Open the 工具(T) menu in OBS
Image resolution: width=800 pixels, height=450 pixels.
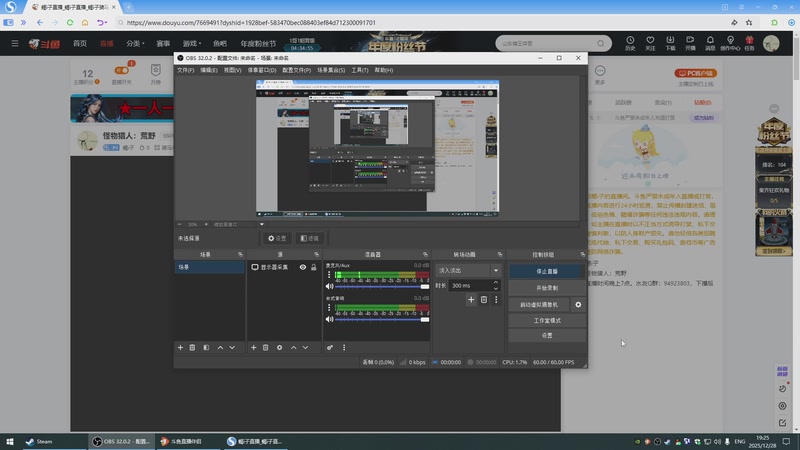click(x=360, y=70)
